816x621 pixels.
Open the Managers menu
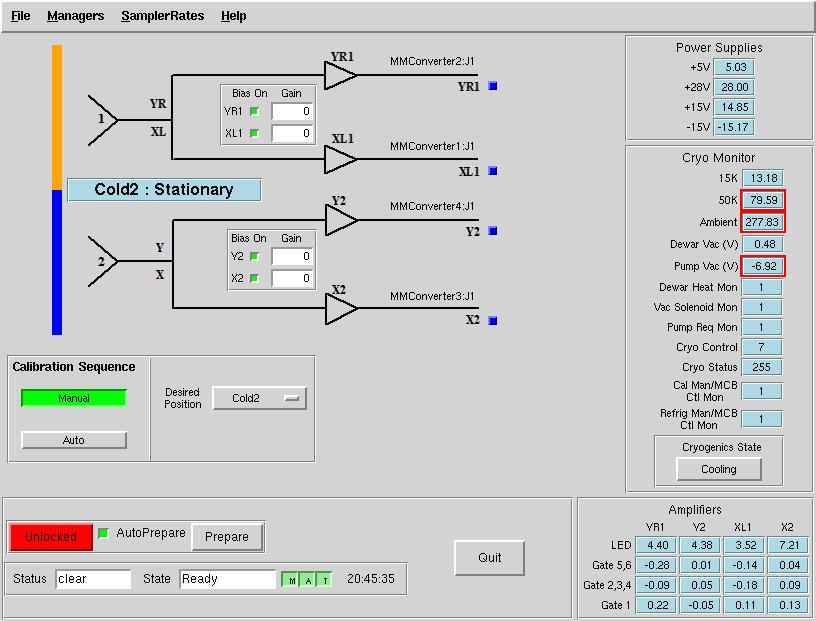click(x=75, y=16)
